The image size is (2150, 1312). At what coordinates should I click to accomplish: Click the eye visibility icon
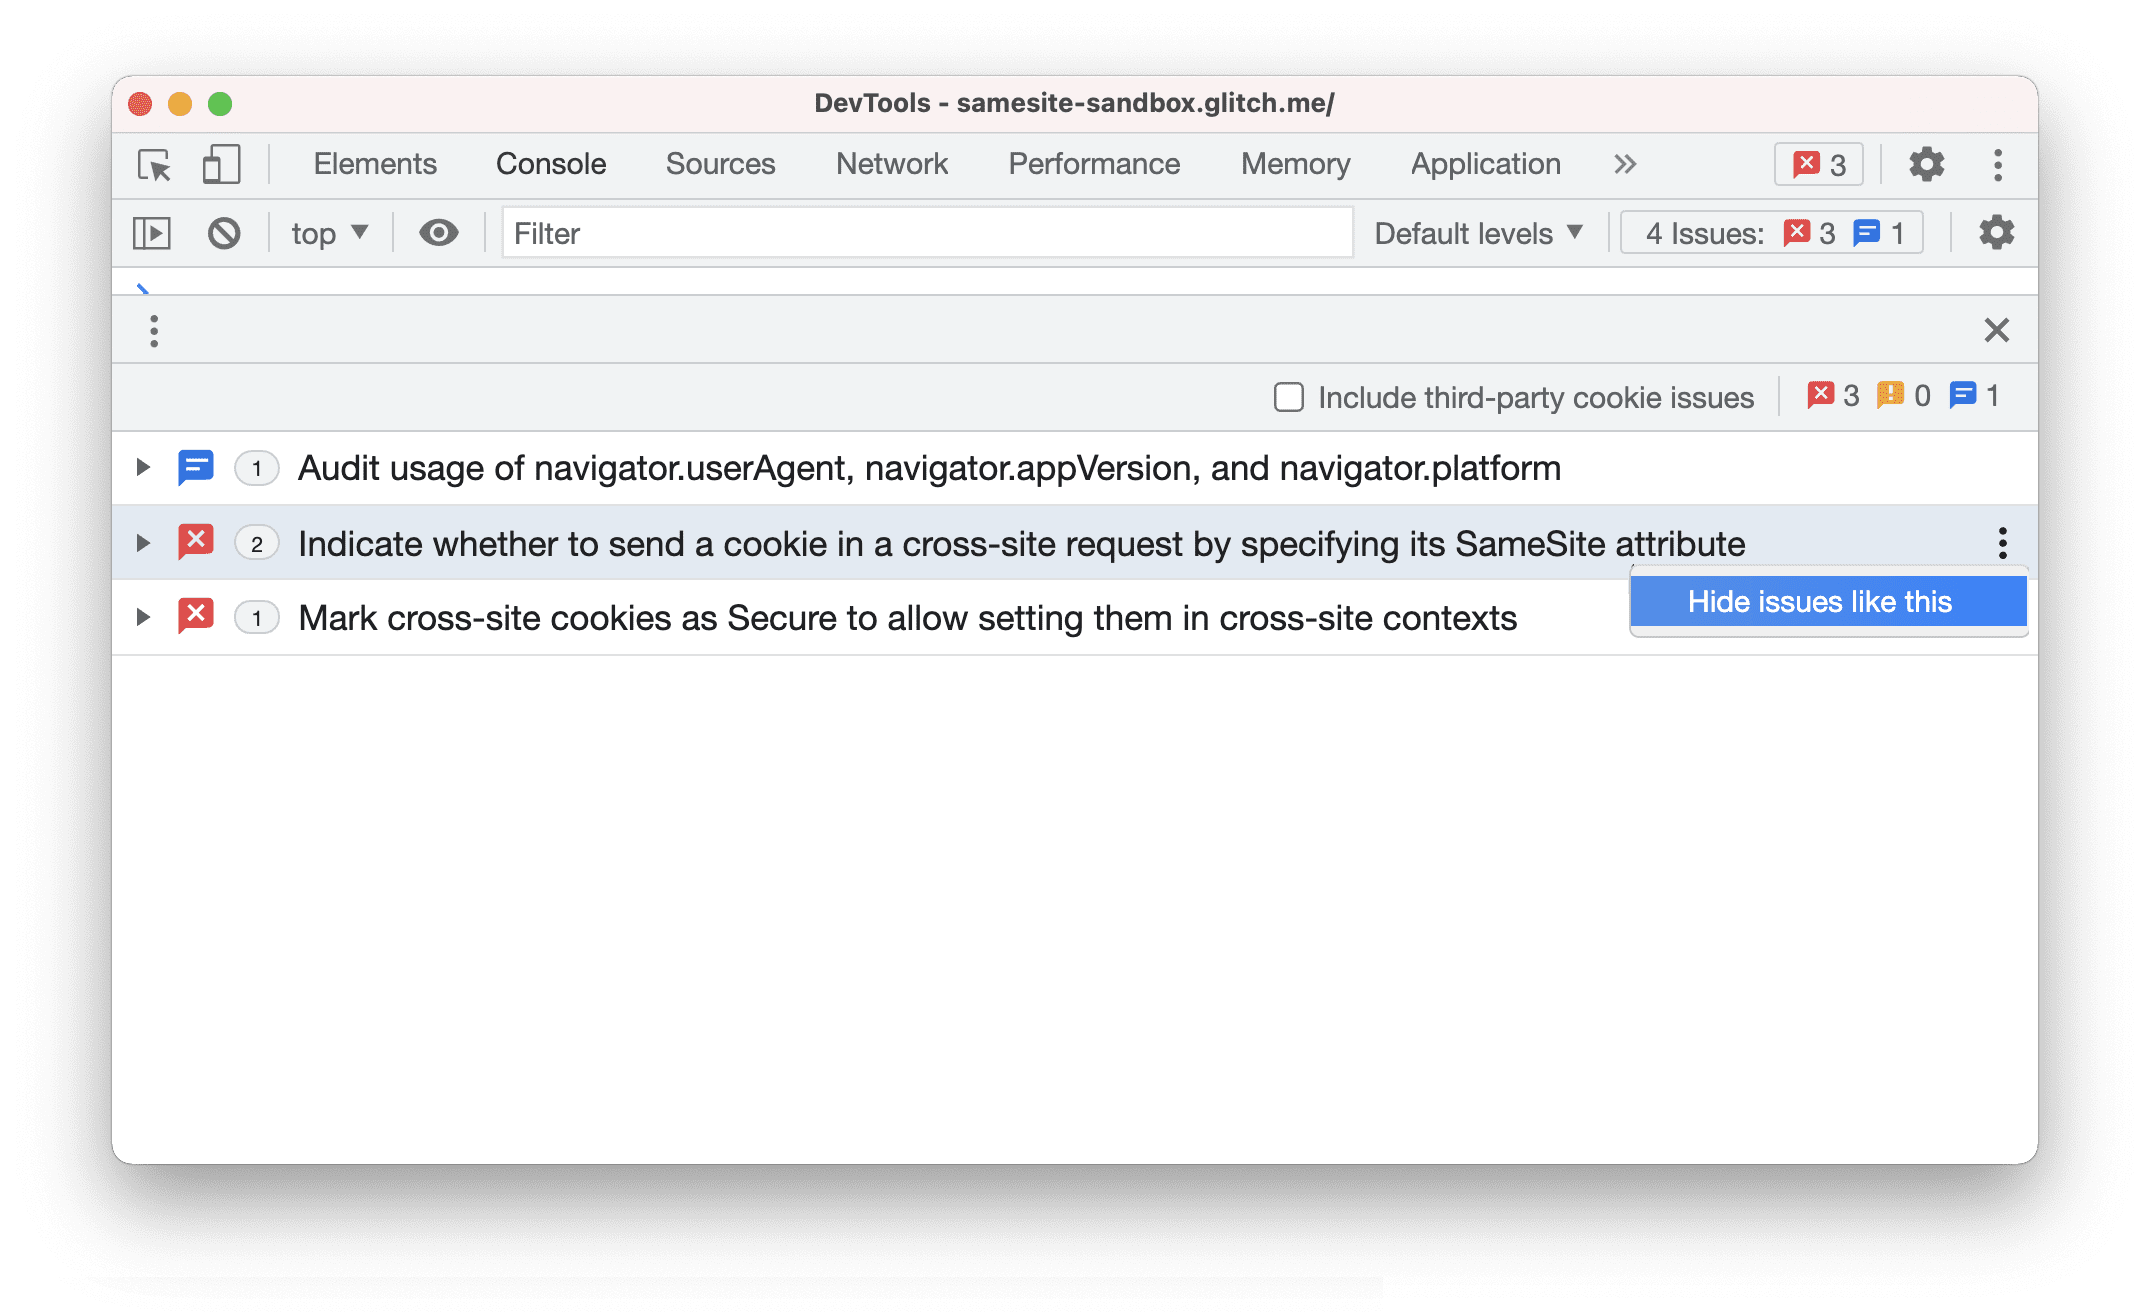(x=436, y=234)
